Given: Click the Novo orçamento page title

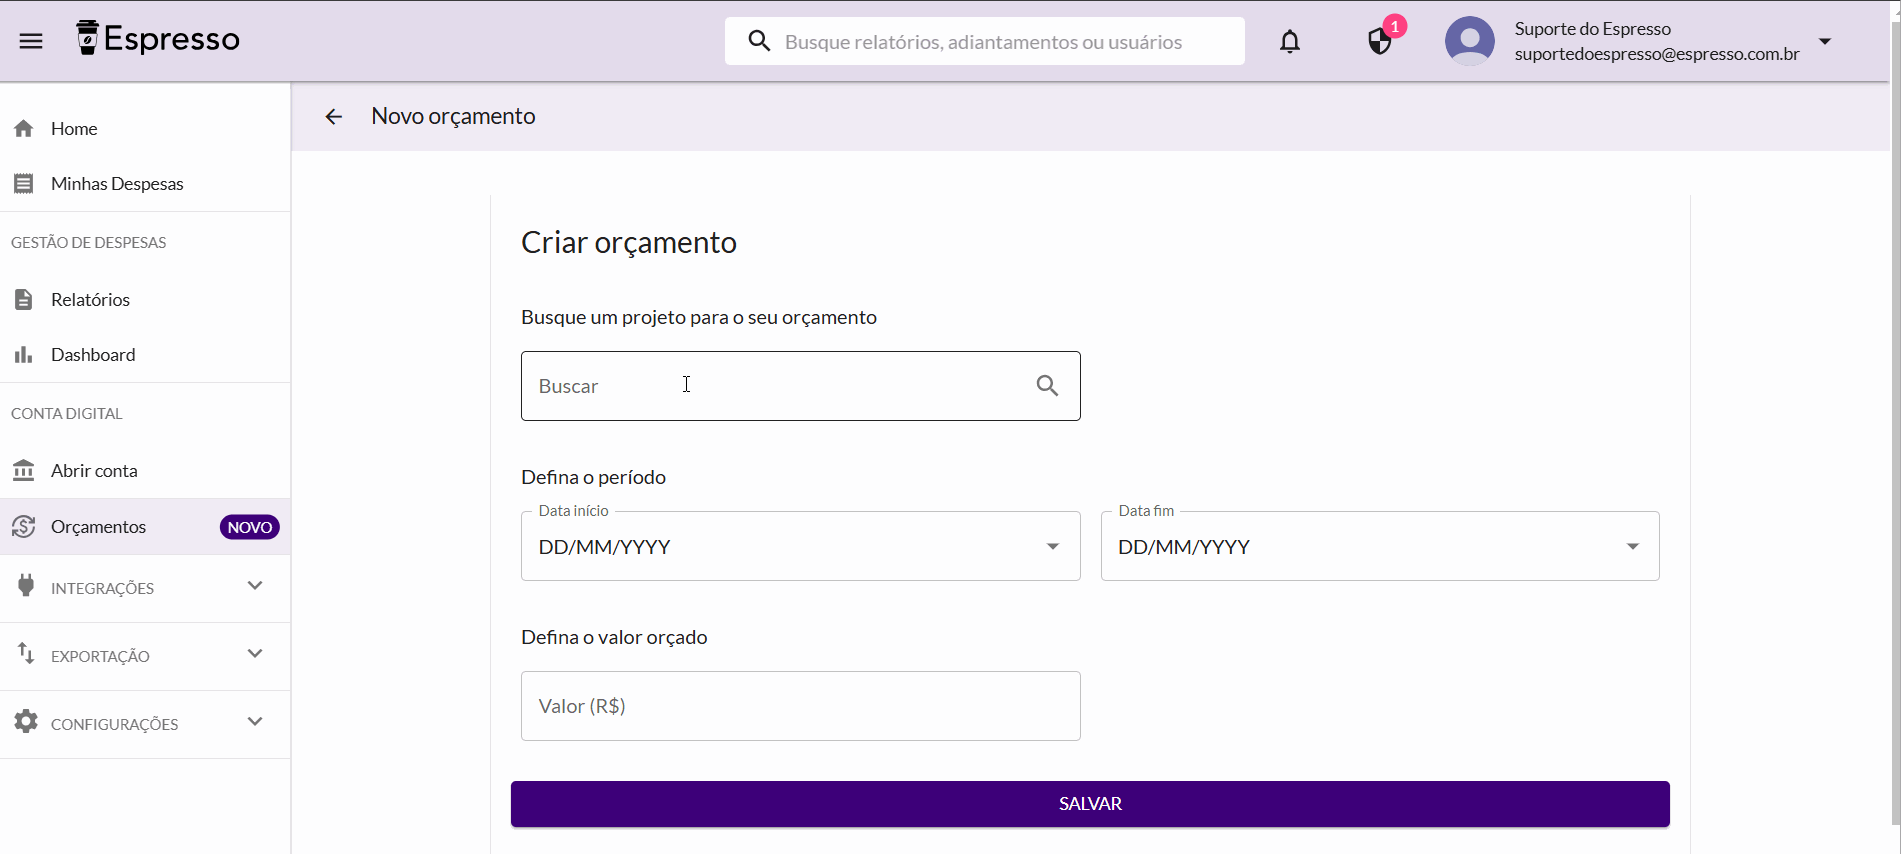Looking at the screenshot, I should click(x=453, y=116).
